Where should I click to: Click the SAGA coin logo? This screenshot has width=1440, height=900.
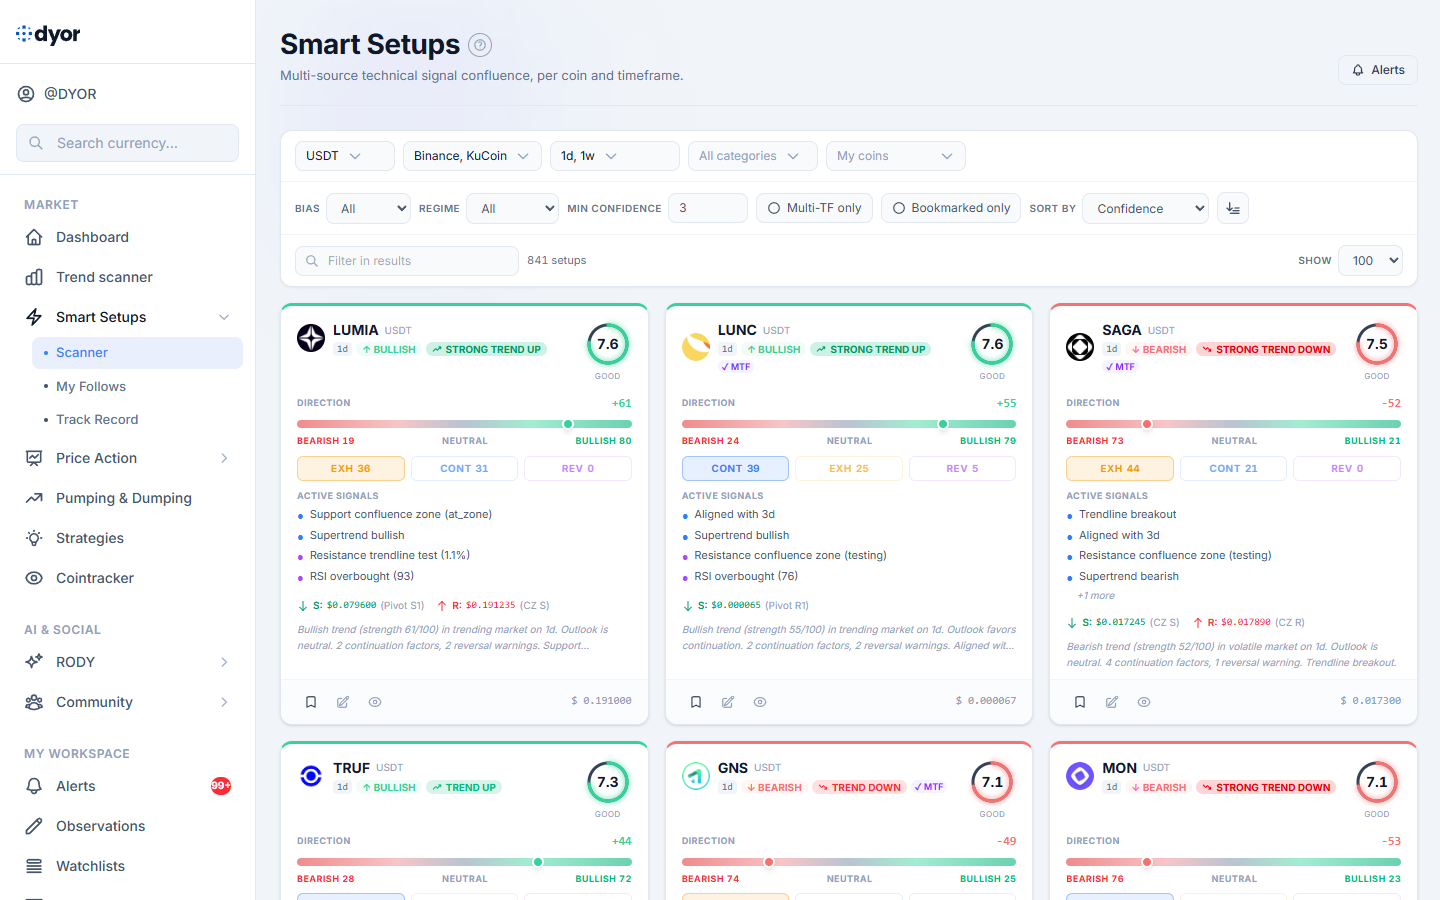[1080, 347]
